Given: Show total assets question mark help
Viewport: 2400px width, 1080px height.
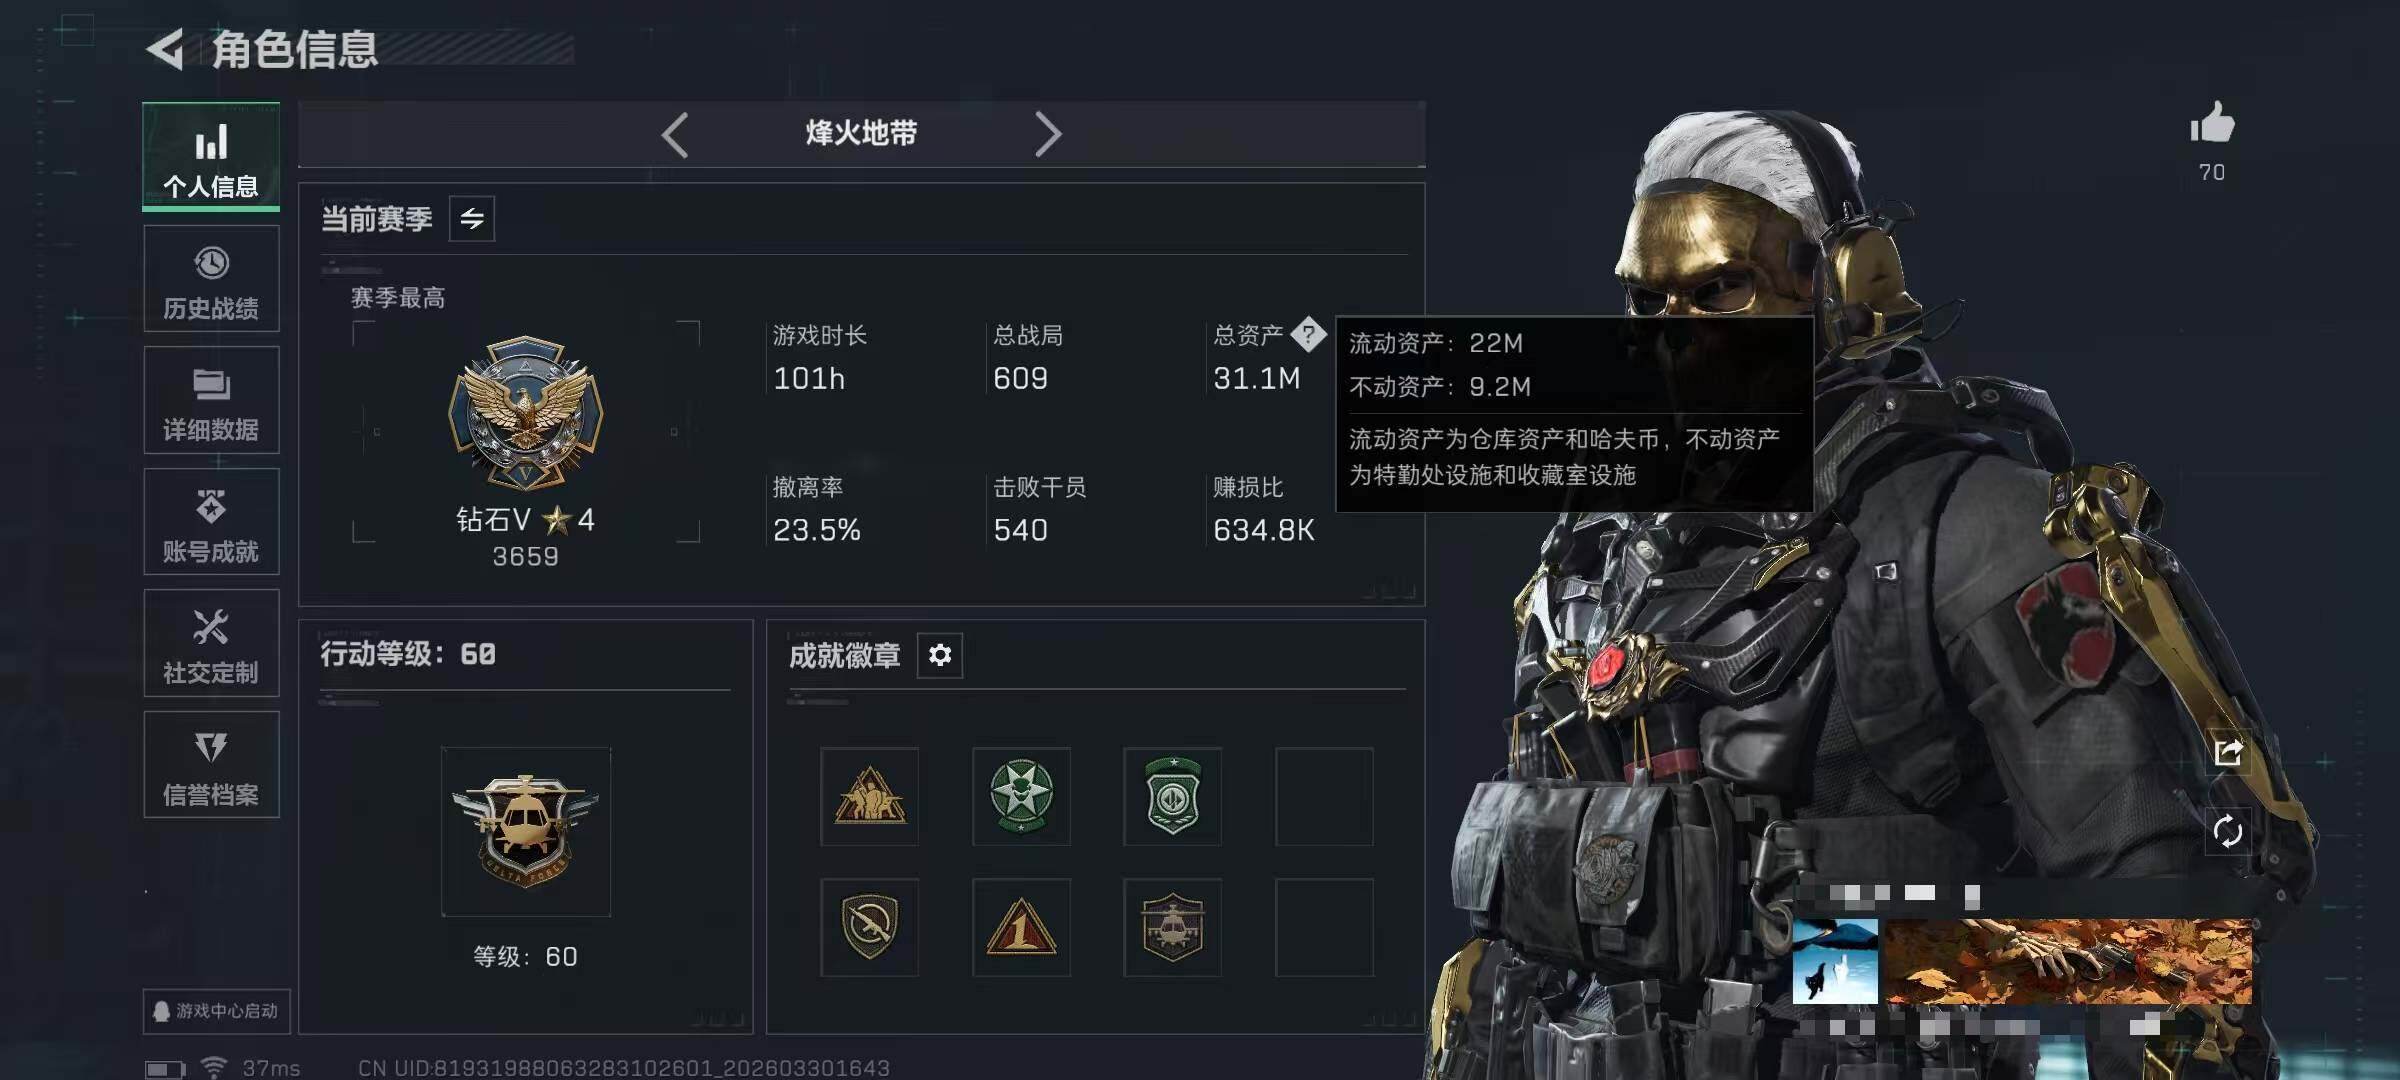Looking at the screenshot, I should pos(1308,334).
